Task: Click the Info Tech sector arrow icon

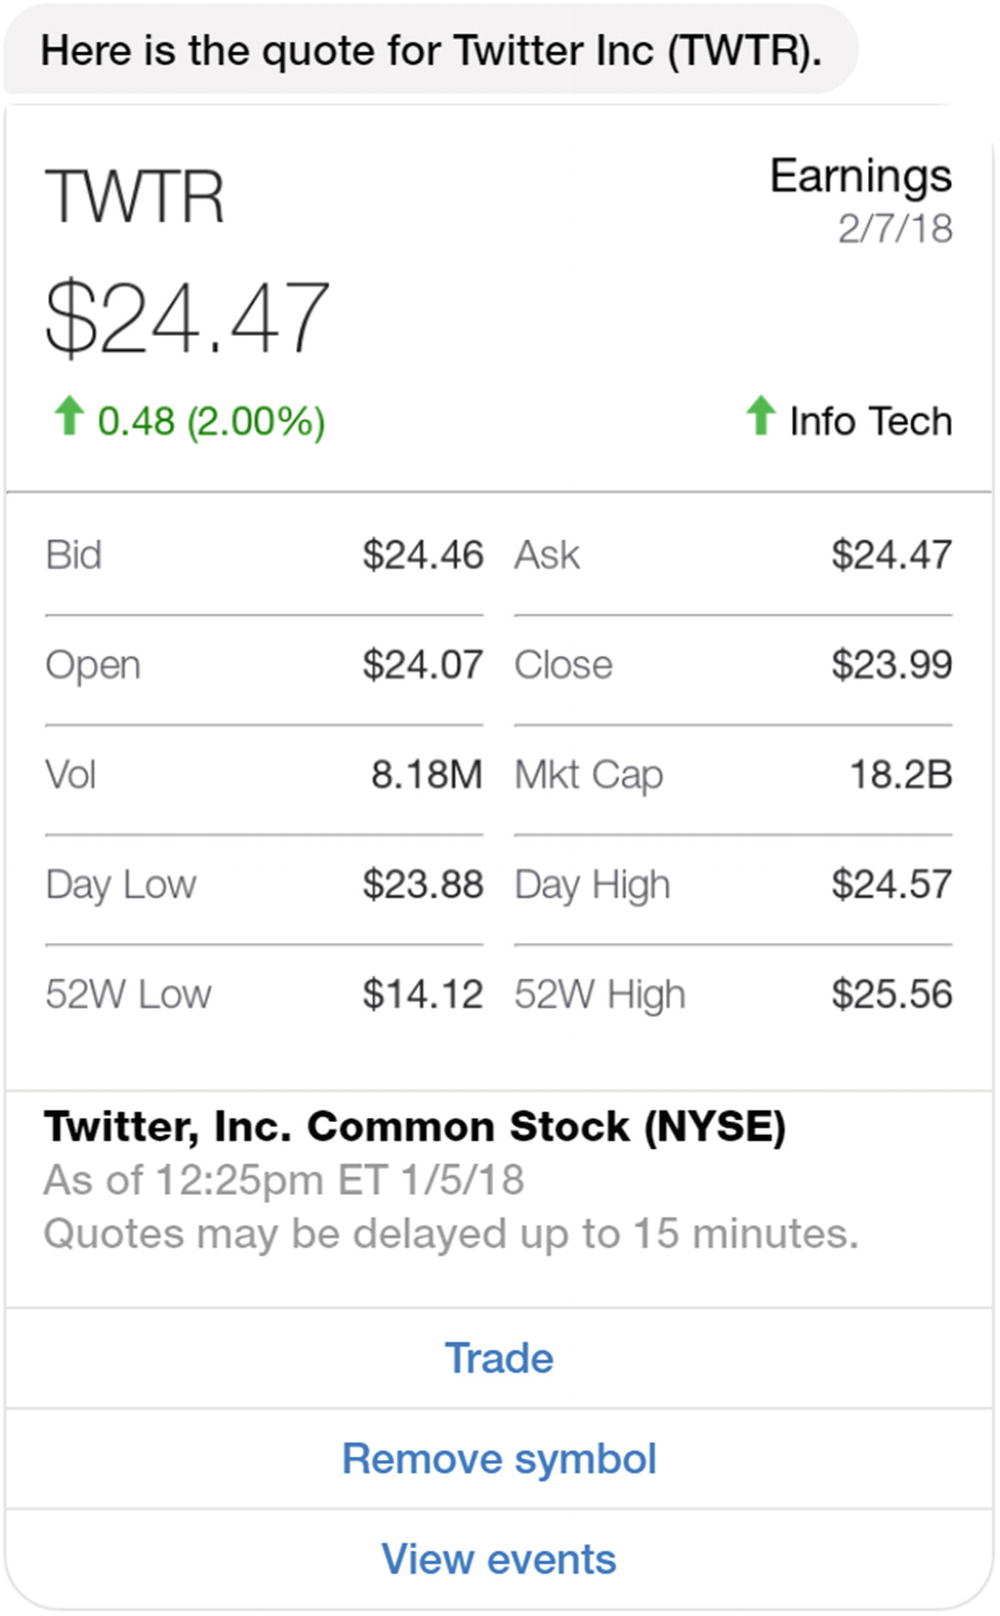Action: [x=761, y=416]
